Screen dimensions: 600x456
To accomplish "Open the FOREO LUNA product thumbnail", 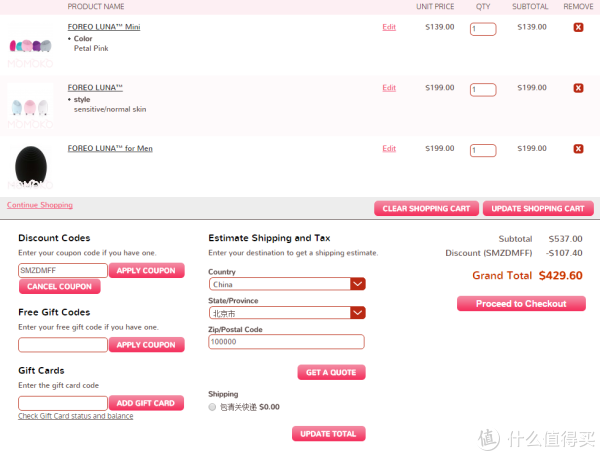I will 30,107.
